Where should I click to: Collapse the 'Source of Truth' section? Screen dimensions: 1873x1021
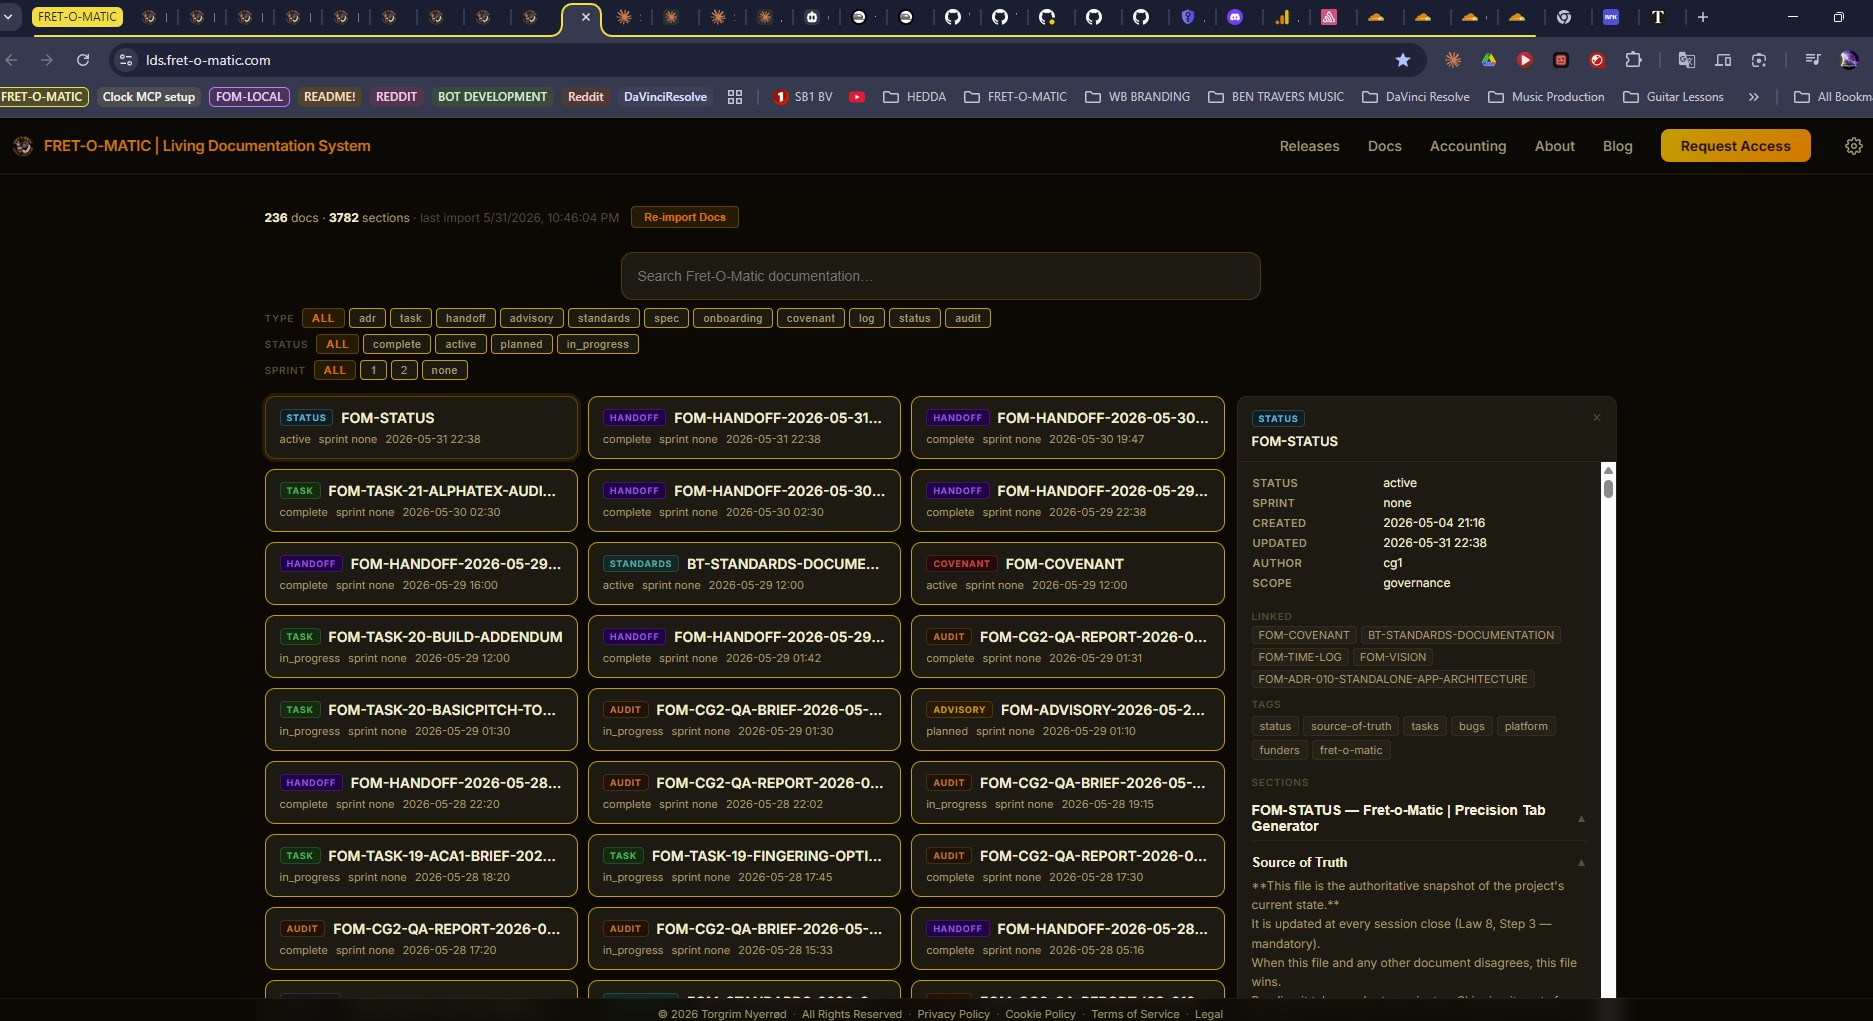(1419, 862)
